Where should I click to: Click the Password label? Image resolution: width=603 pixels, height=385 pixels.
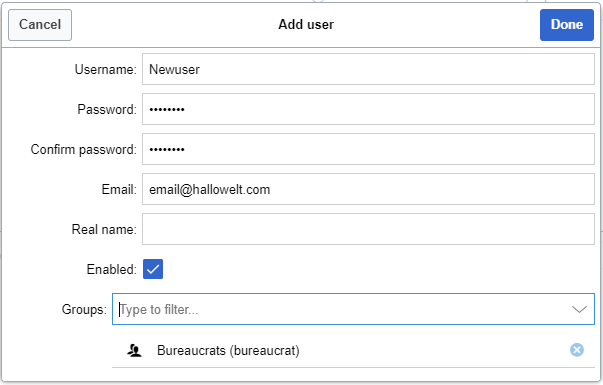point(107,110)
